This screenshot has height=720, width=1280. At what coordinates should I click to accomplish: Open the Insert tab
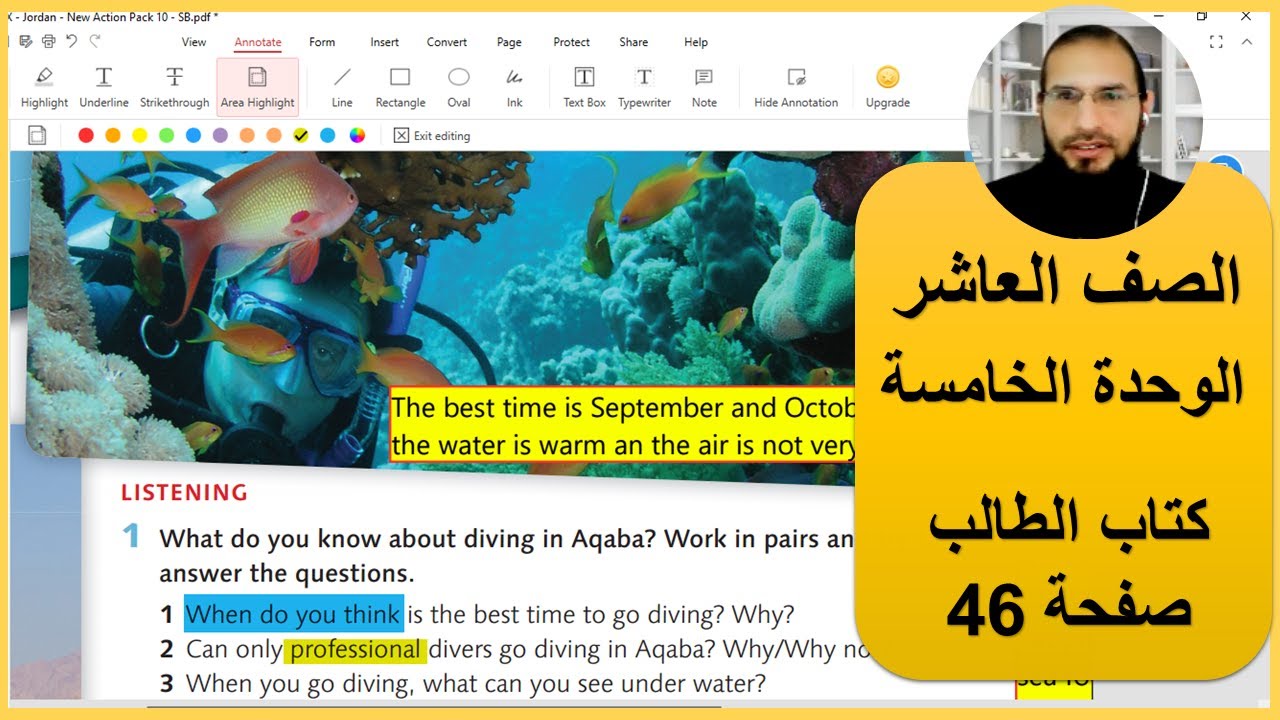384,42
